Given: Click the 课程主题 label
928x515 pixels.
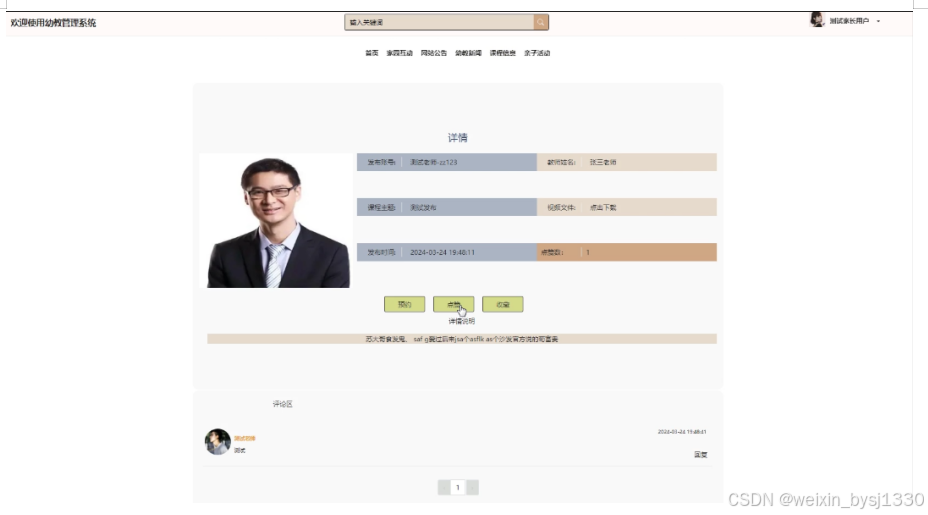Looking at the screenshot, I should coord(381,208).
